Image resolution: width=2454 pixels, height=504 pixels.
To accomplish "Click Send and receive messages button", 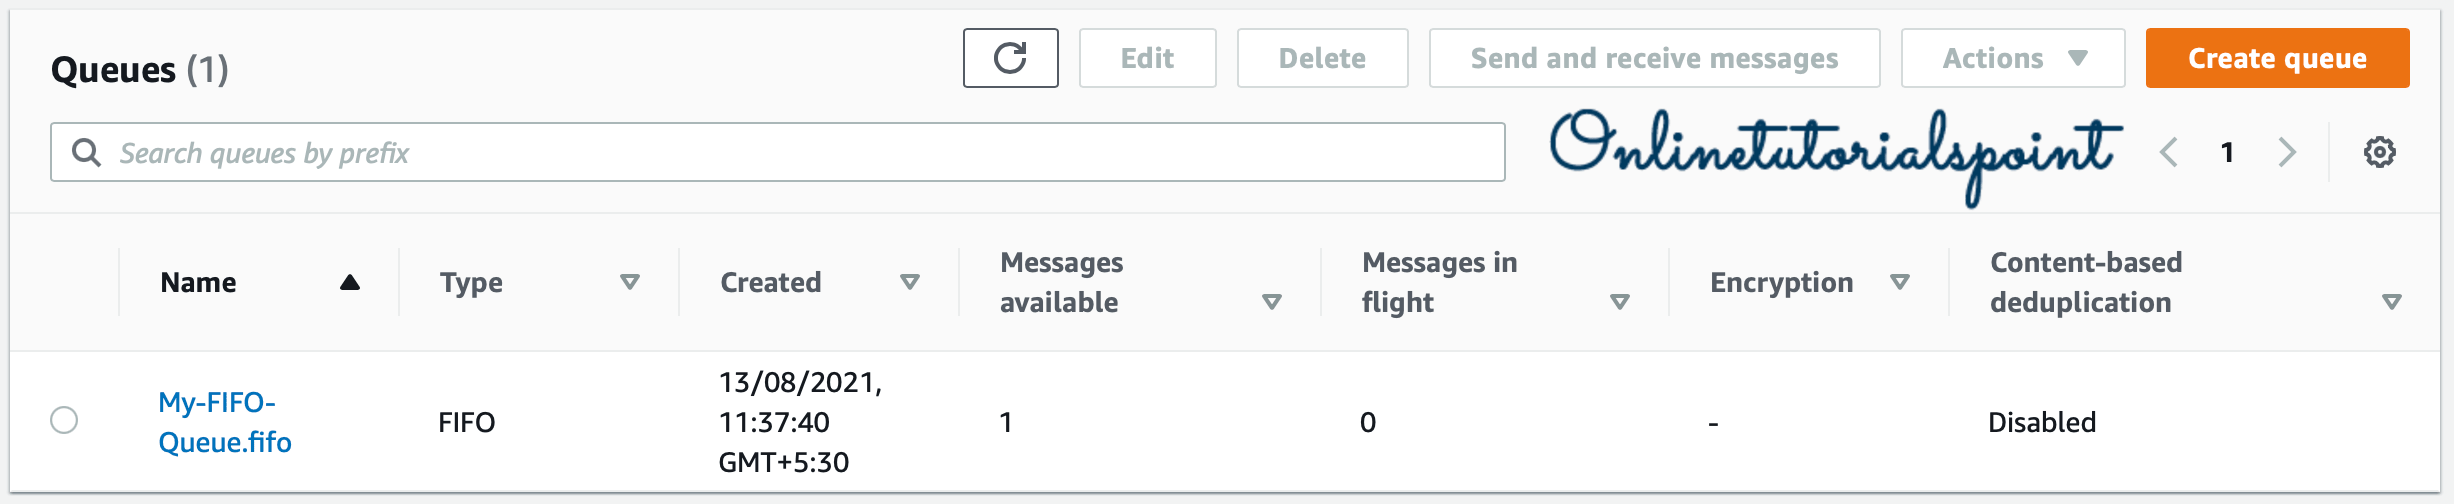I will [x=1654, y=58].
